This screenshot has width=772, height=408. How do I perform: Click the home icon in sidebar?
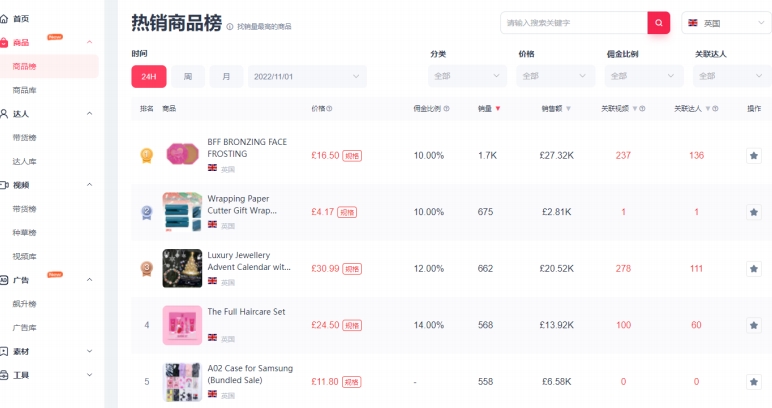pyautogui.click(x=4, y=19)
